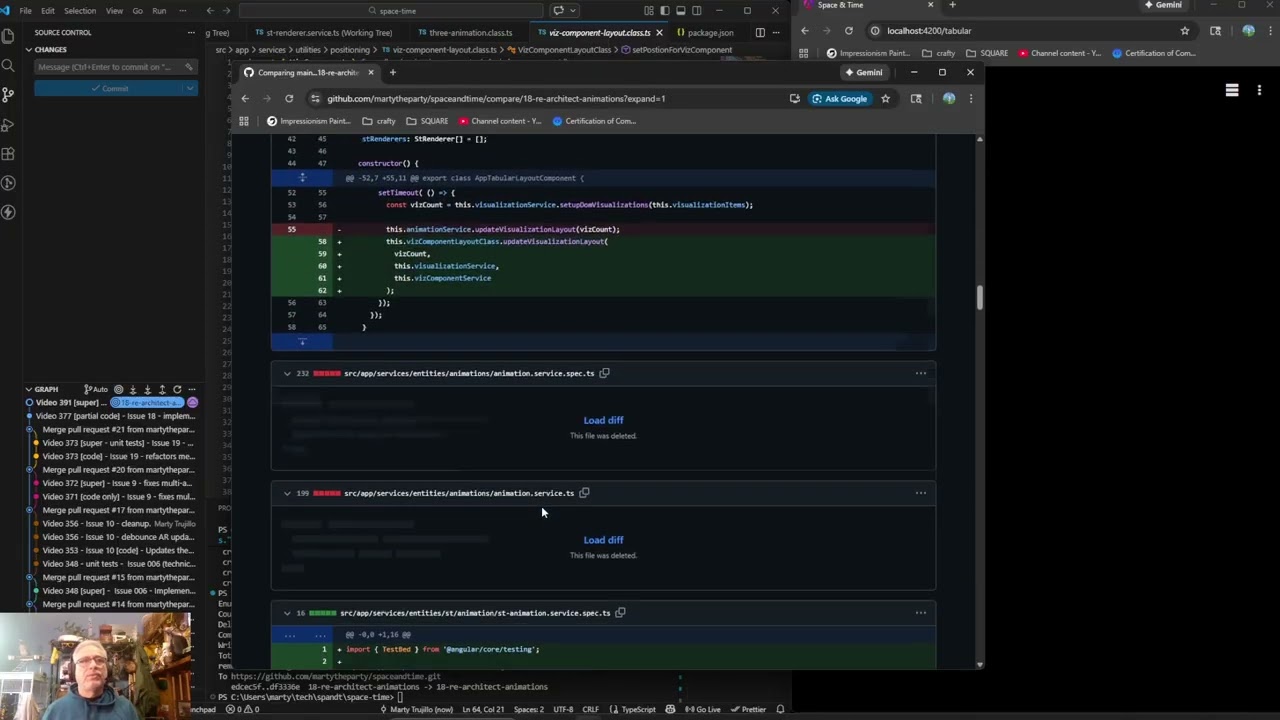Image resolution: width=1280 pixels, height=720 pixels.
Task: Open VS Code Explorer view icon
Action: pos(8,37)
